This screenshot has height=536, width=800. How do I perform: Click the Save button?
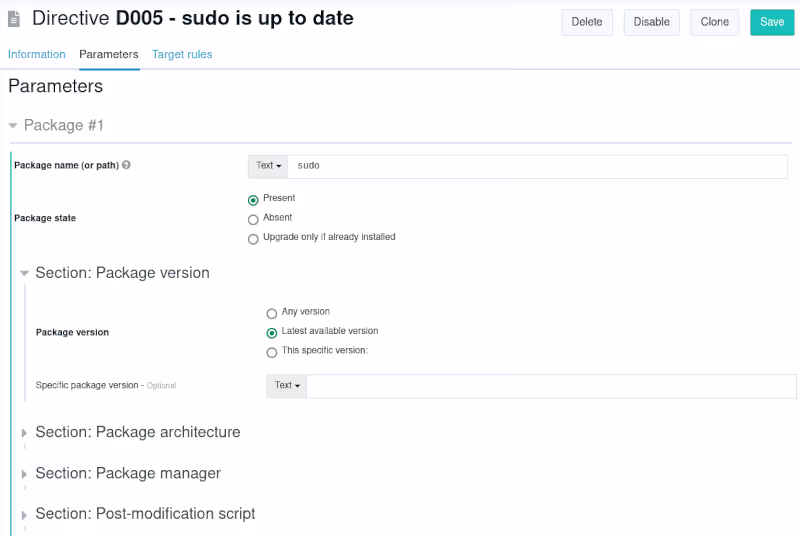(771, 22)
